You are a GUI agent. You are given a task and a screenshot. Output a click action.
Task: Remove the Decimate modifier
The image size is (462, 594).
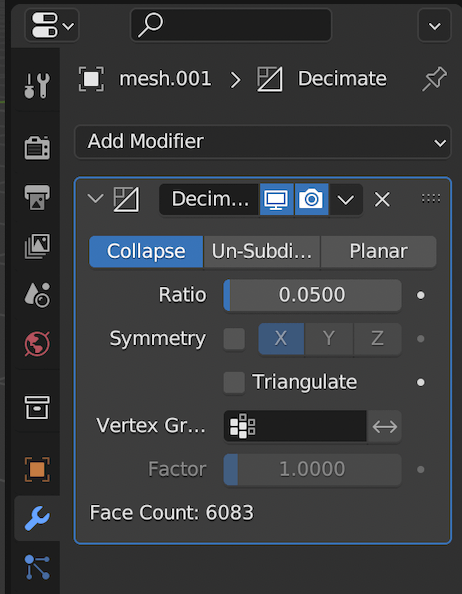click(x=382, y=199)
